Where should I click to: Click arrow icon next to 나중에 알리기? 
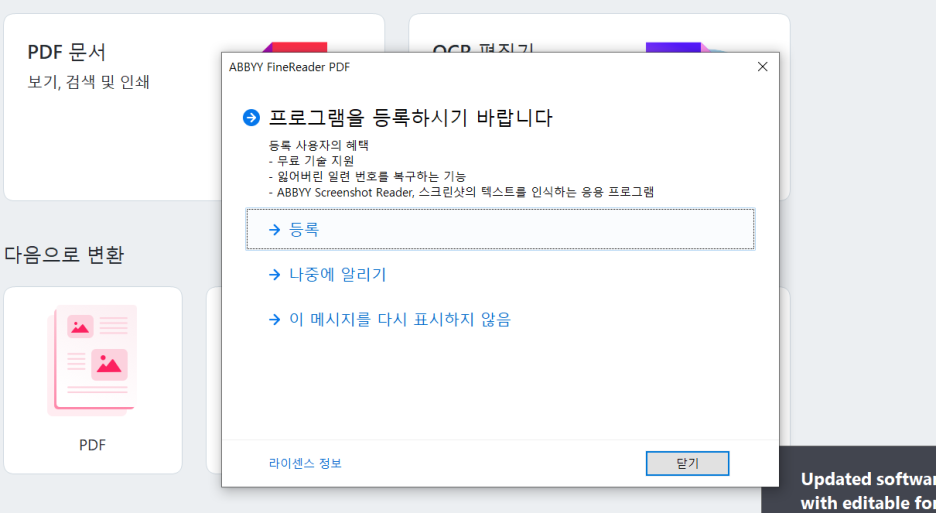(x=275, y=275)
